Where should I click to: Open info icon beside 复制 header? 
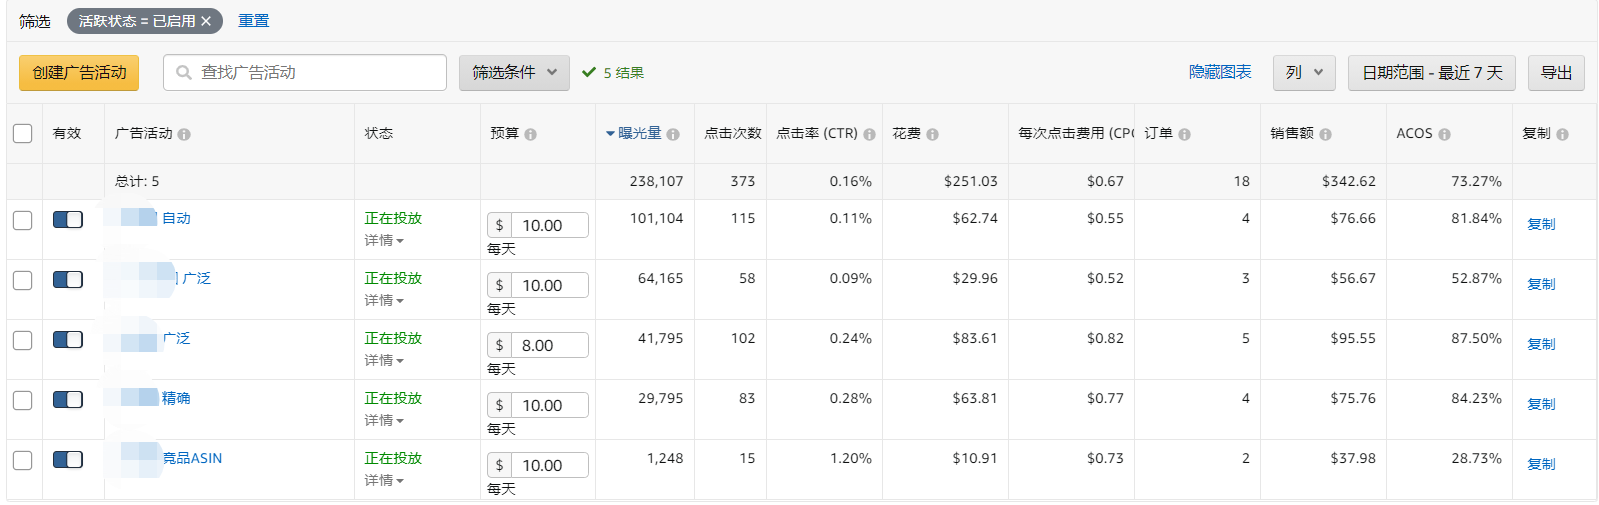[1562, 134]
